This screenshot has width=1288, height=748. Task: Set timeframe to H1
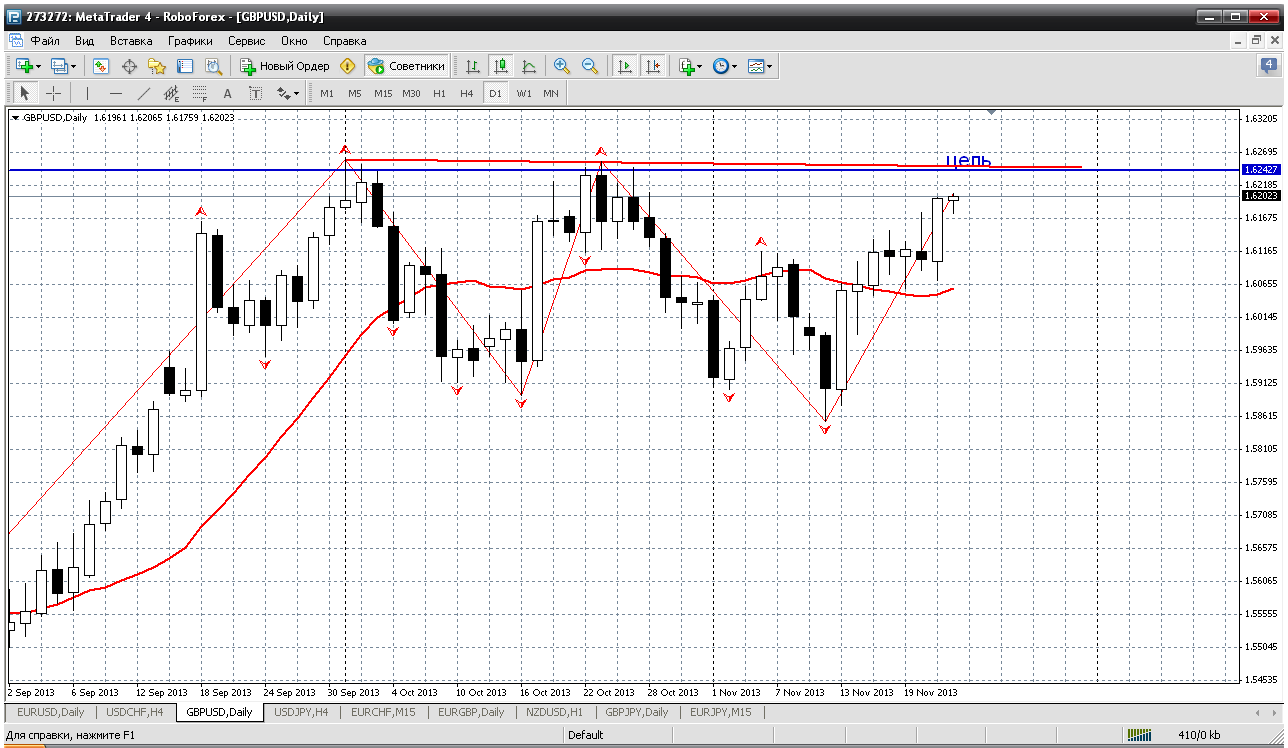tap(439, 93)
